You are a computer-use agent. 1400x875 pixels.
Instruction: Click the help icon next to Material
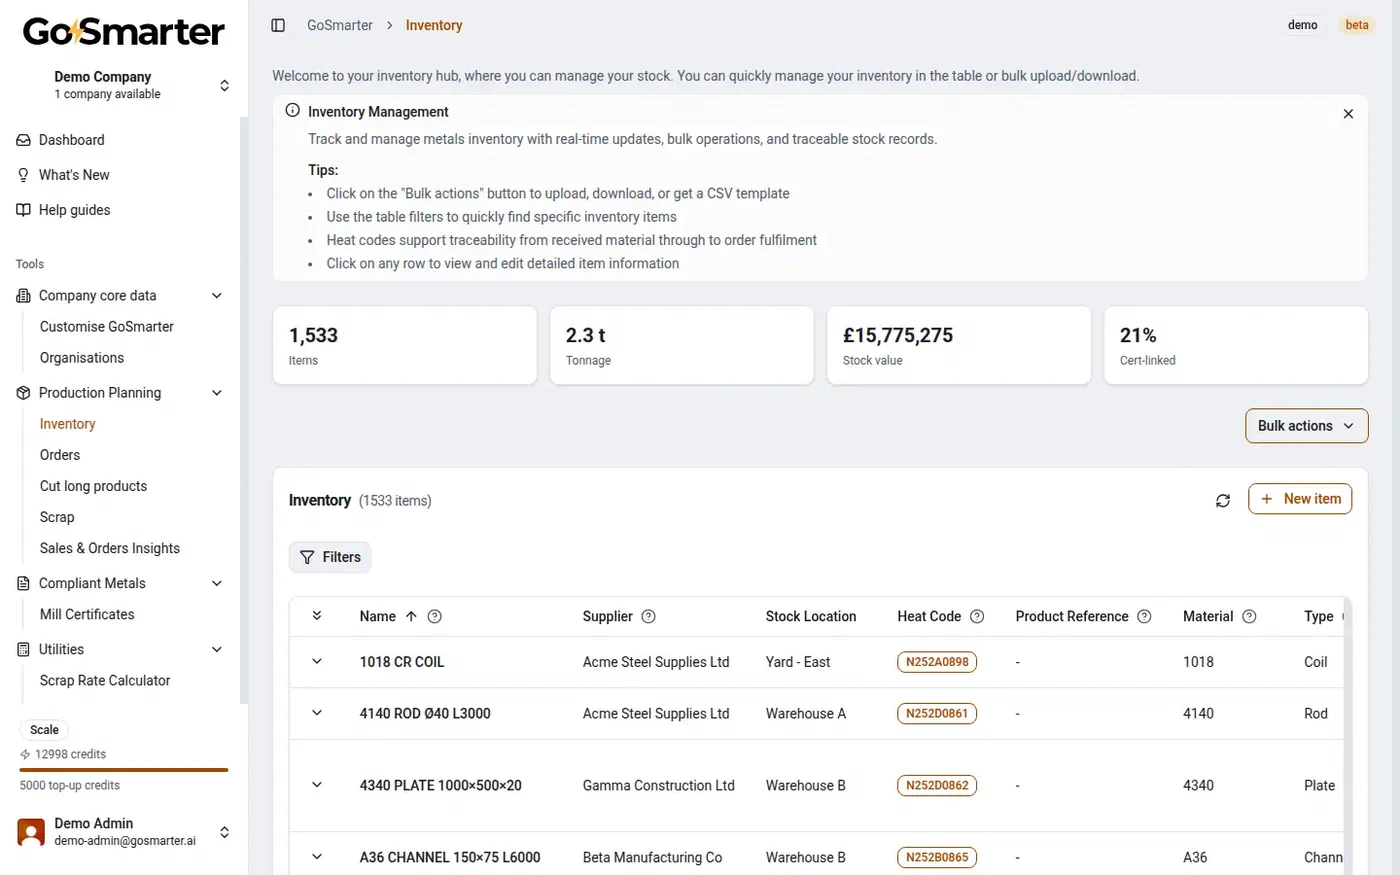click(1249, 617)
